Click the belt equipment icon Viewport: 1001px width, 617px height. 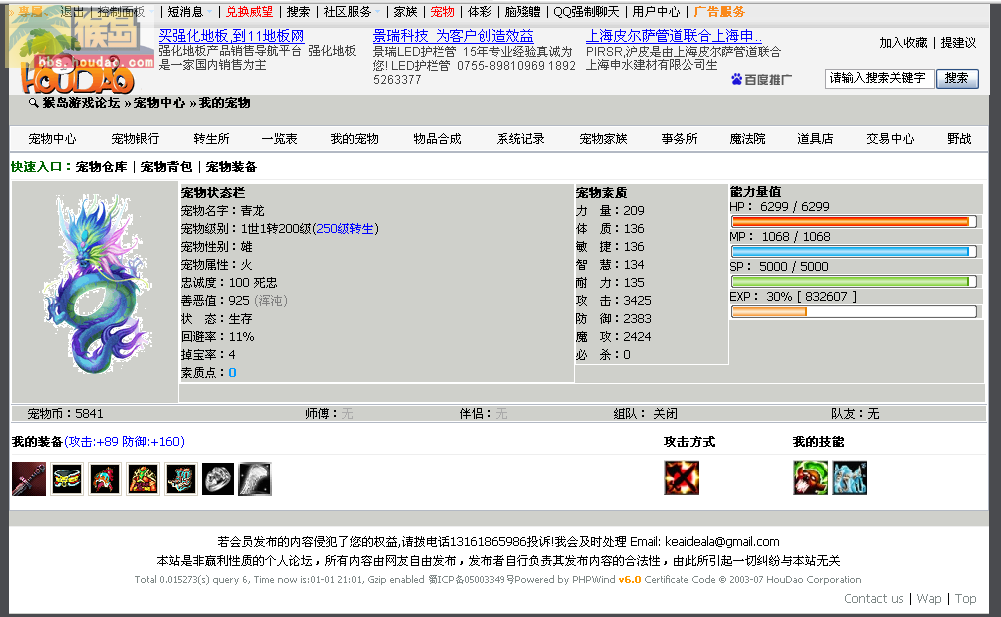[x=67, y=478]
